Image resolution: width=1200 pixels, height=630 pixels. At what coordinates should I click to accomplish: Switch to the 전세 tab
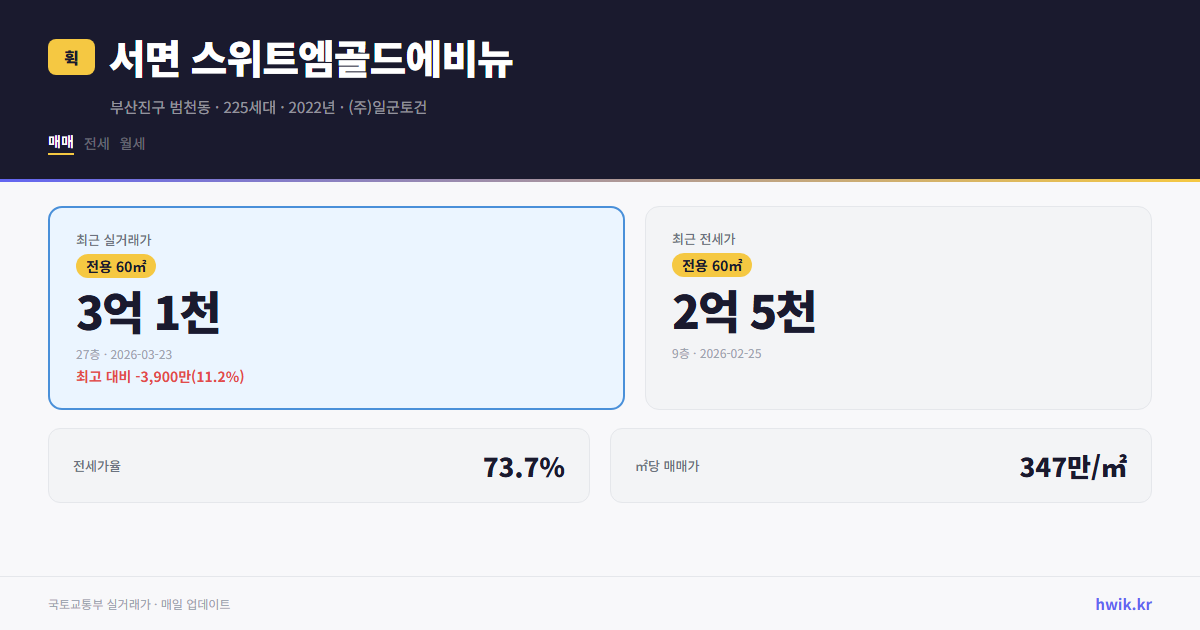pyautogui.click(x=96, y=143)
